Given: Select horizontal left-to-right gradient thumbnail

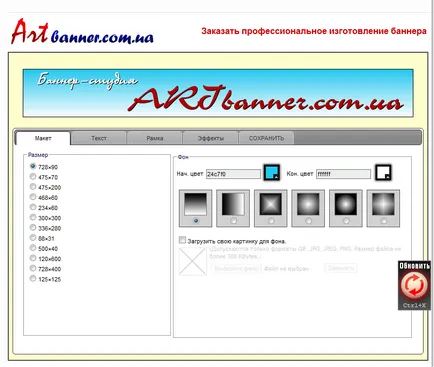Looking at the screenshot, I should (233, 204).
